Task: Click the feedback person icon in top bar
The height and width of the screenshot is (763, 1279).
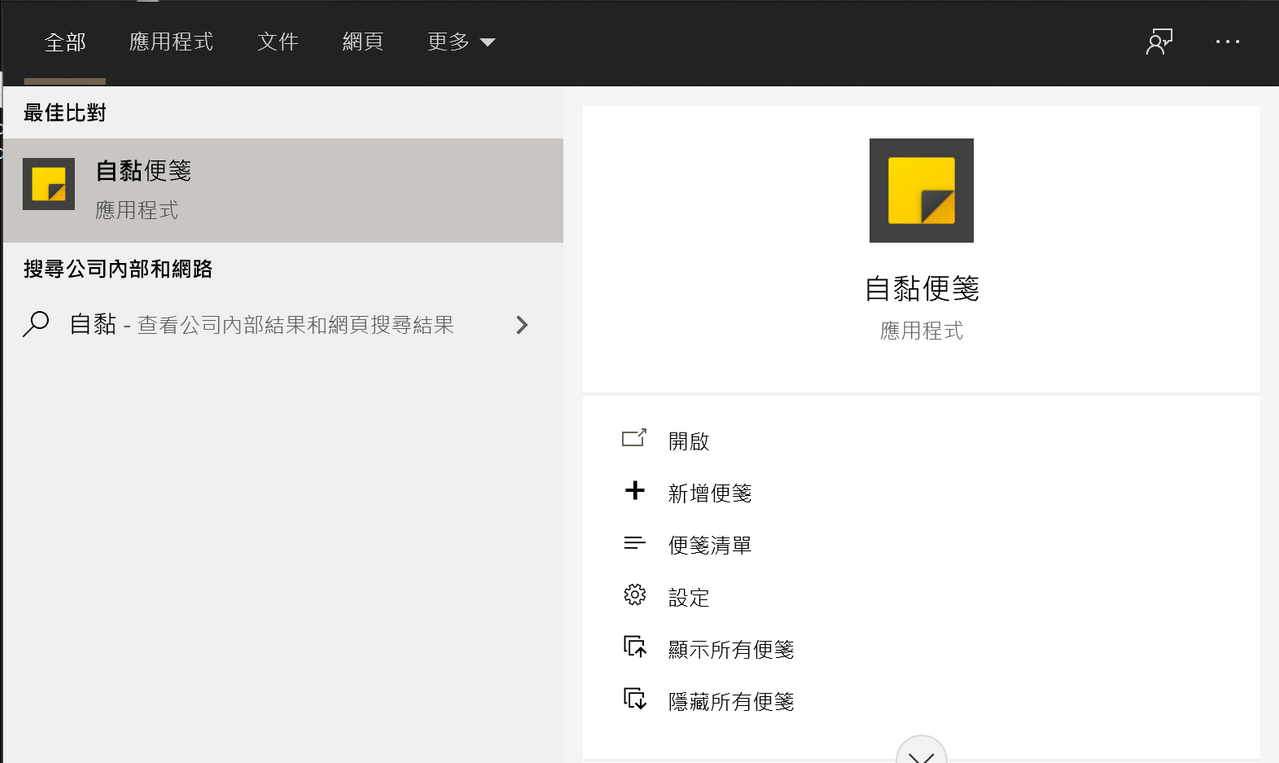Action: pyautogui.click(x=1159, y=42)
